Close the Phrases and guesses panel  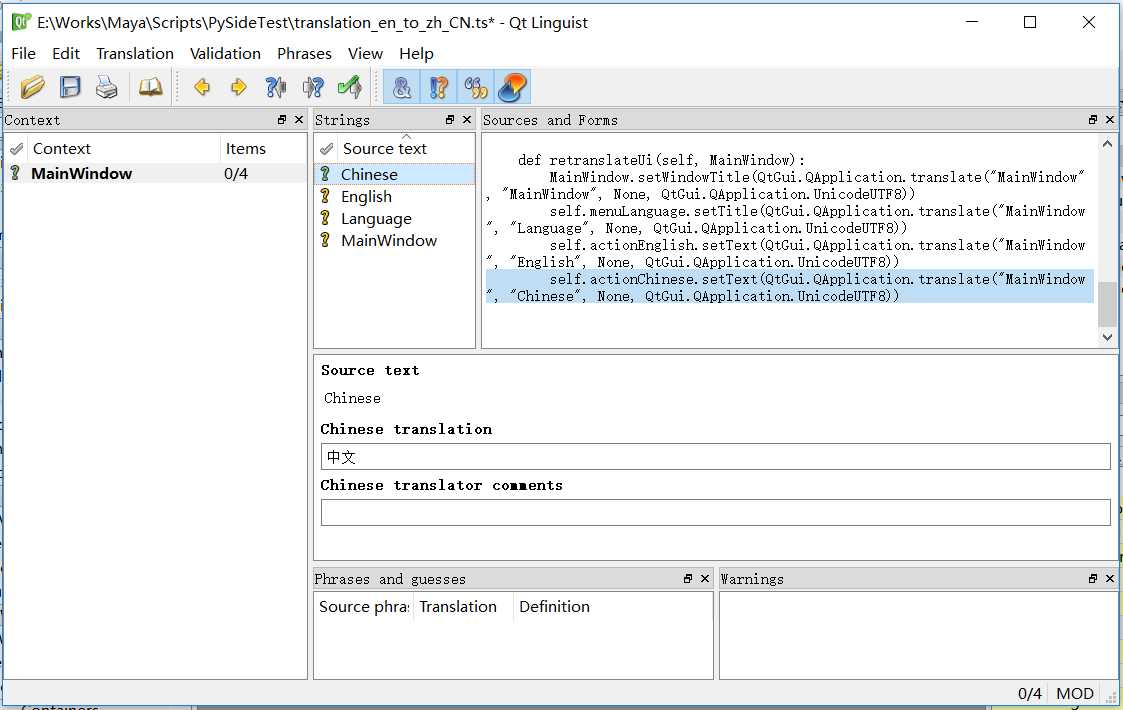705,578
